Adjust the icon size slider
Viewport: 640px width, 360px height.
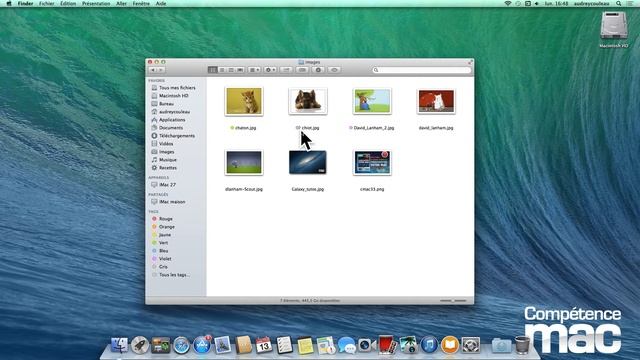point(453,300)
